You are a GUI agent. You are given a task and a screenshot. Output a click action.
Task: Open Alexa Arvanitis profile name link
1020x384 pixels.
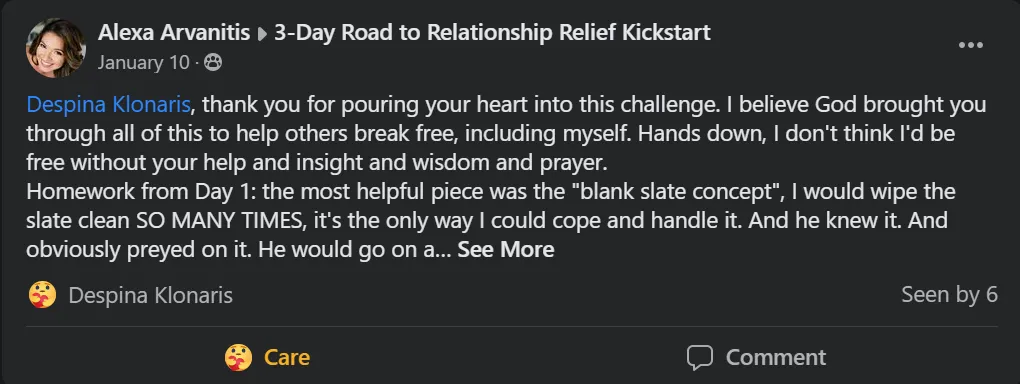[x=174, y=32]
